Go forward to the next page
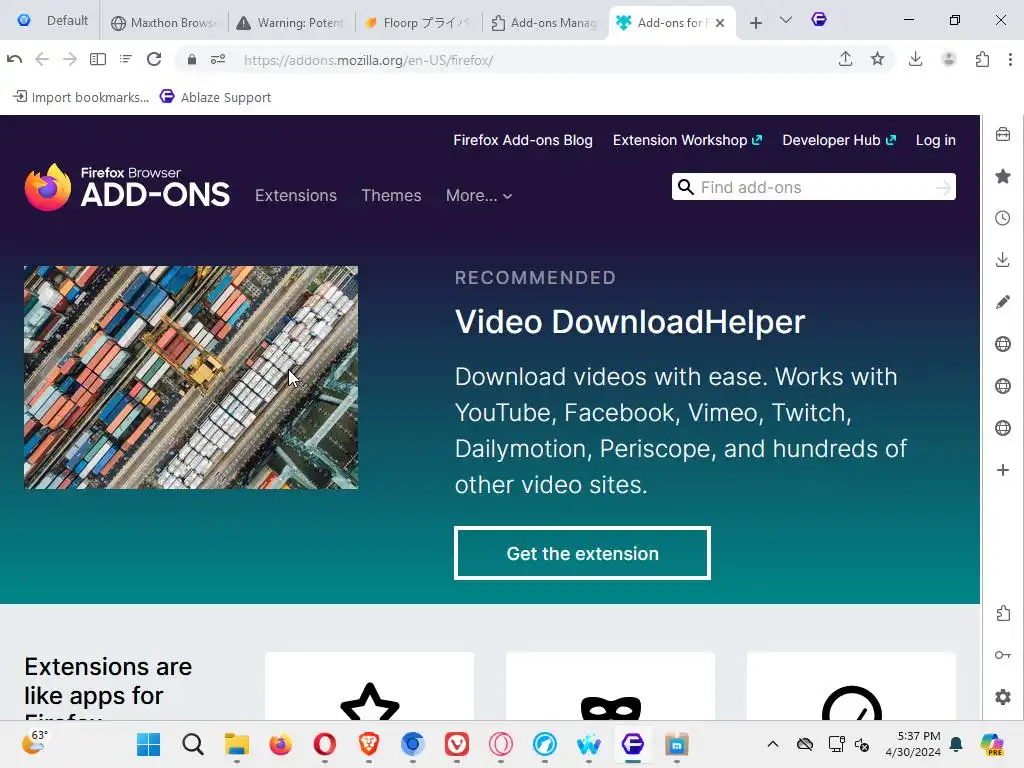The height and width of the screenshot is (768, 1024). point(70,59)
